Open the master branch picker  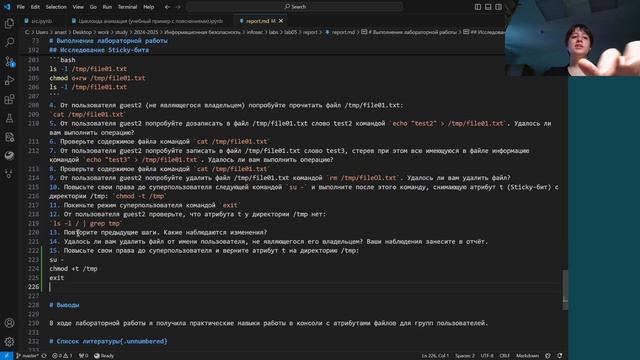28,356
